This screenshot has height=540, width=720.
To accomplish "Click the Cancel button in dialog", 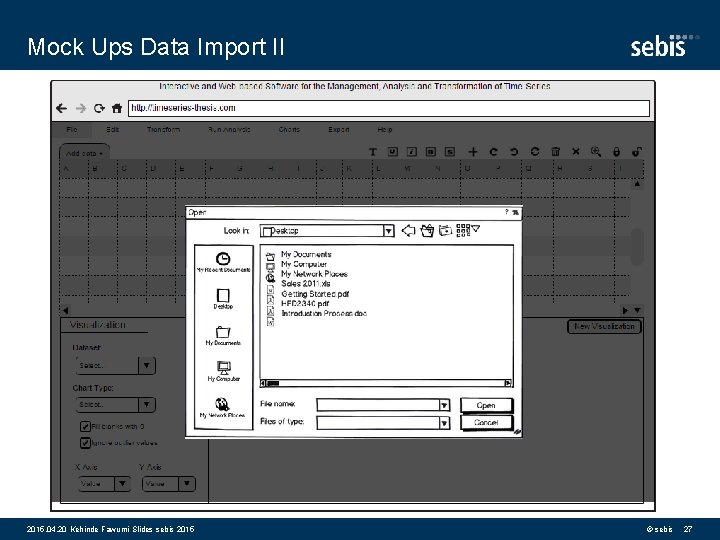I will coord(486,422).
